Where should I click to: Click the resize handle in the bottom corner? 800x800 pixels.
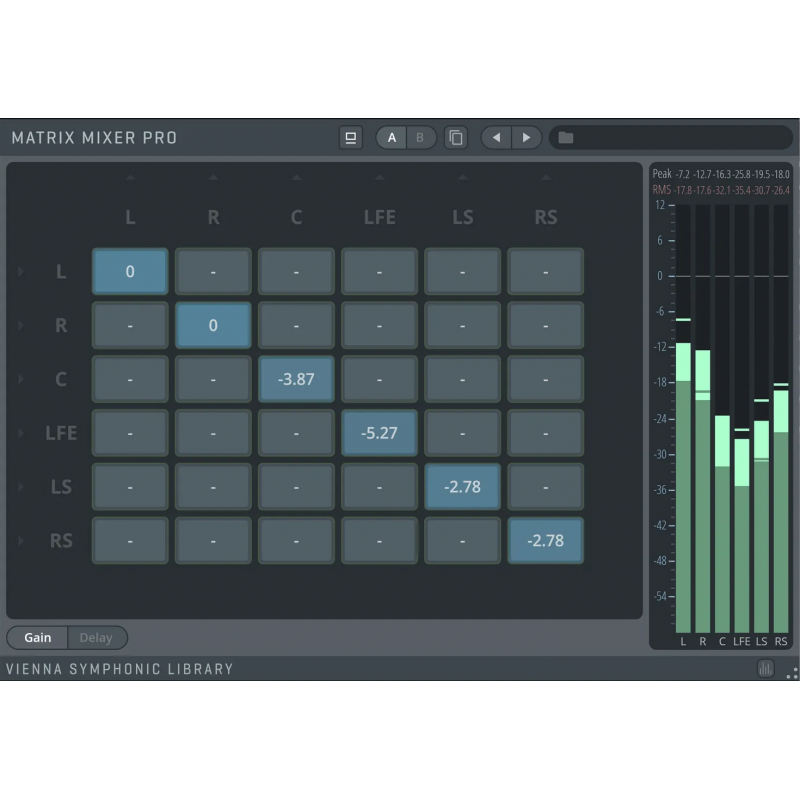(x=791, y=672)
